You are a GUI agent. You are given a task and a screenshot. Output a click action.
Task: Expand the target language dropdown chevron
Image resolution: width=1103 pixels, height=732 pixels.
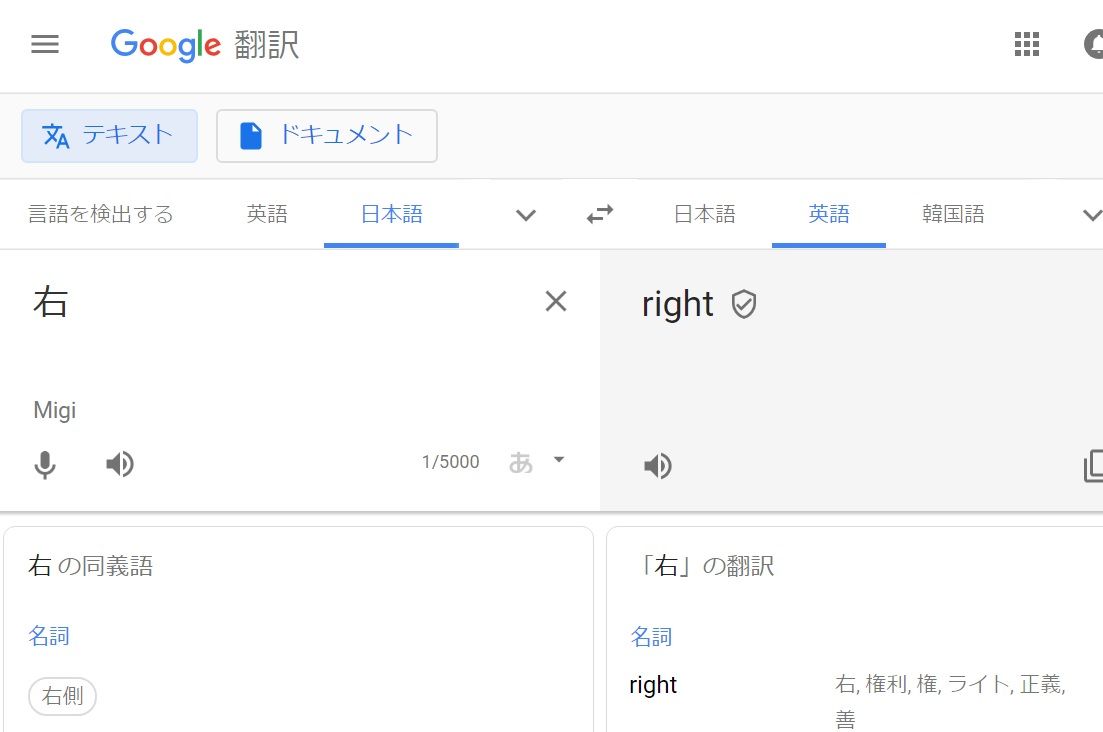[x=1092, y=214]
